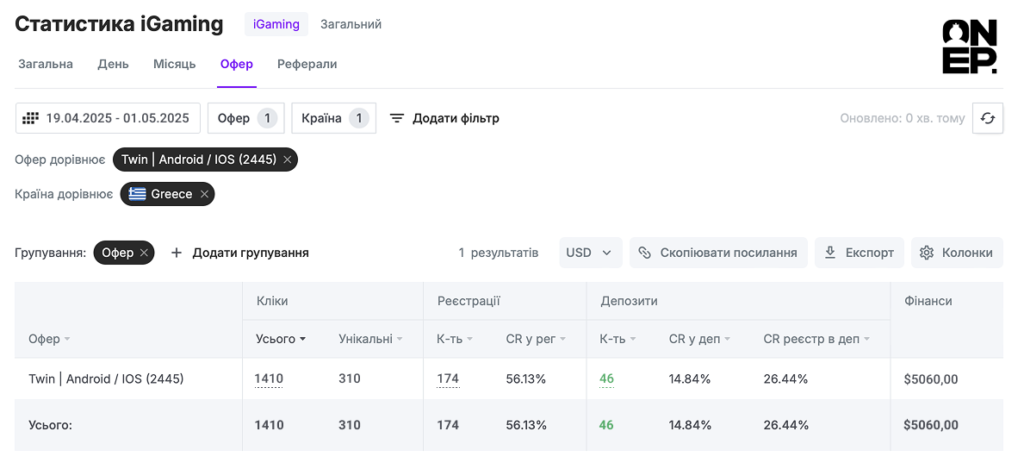
Task: Remove the Greece country filter chip
Action: coord(204,194)
